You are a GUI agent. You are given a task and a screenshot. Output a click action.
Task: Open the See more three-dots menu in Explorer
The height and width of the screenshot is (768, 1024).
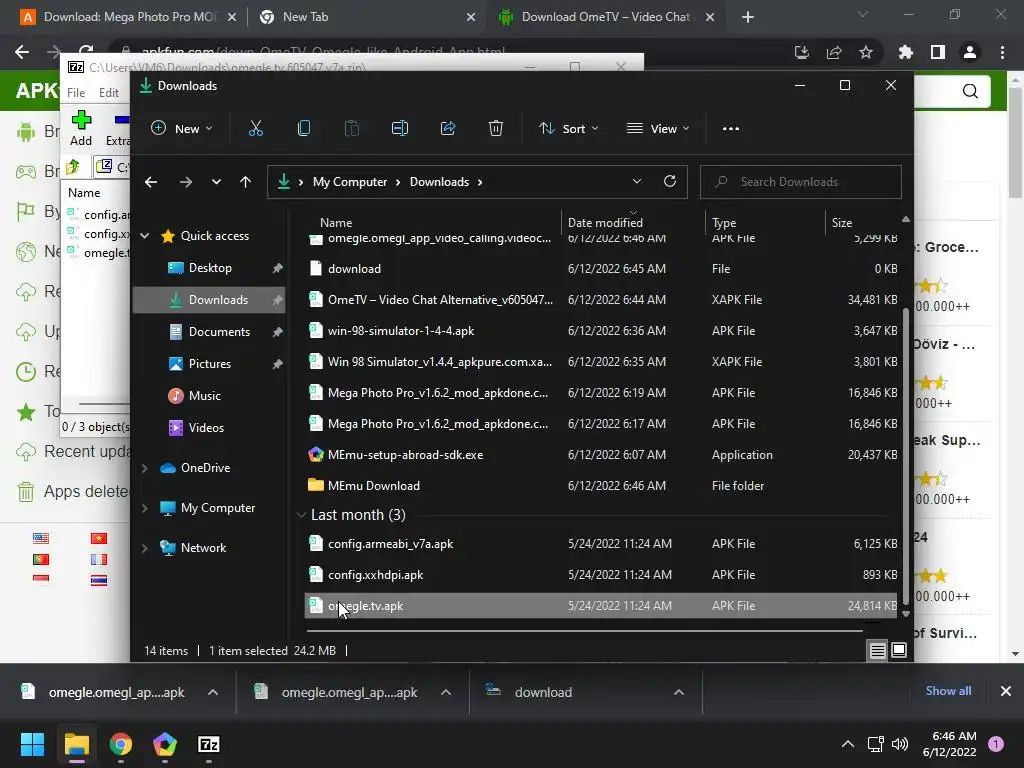(731, 129)
